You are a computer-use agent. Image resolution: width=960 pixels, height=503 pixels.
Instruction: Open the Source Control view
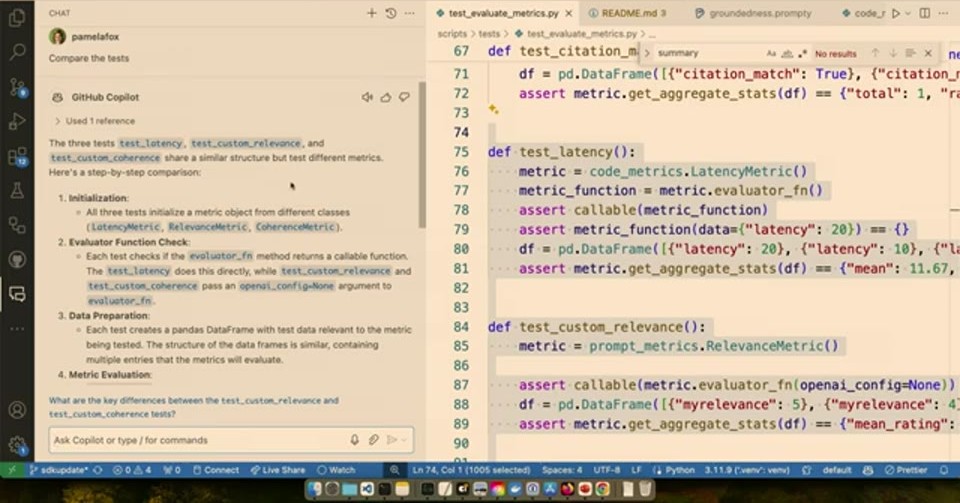17,88
